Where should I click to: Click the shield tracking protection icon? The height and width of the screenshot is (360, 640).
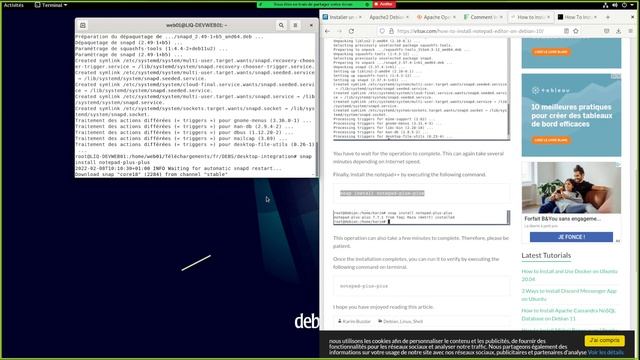pos(382,31)
